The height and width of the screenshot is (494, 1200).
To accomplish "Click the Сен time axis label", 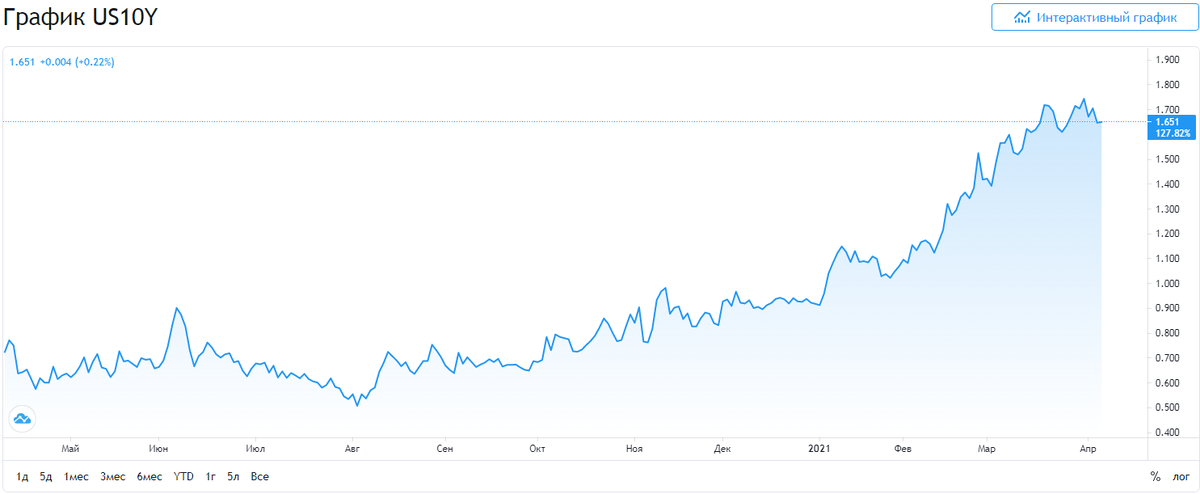I will pyautogui.click(x=445, y=449).
